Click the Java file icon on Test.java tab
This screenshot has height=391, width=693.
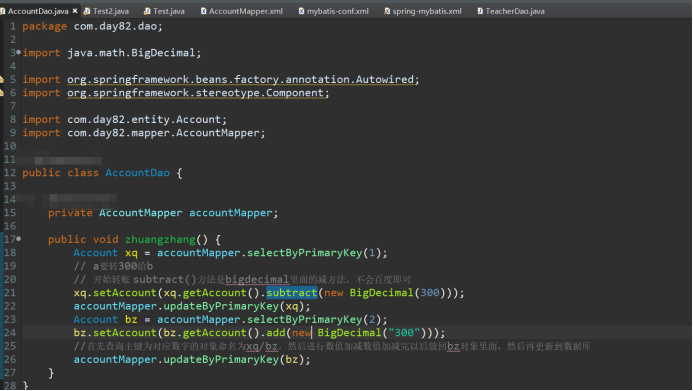(147, 11)
